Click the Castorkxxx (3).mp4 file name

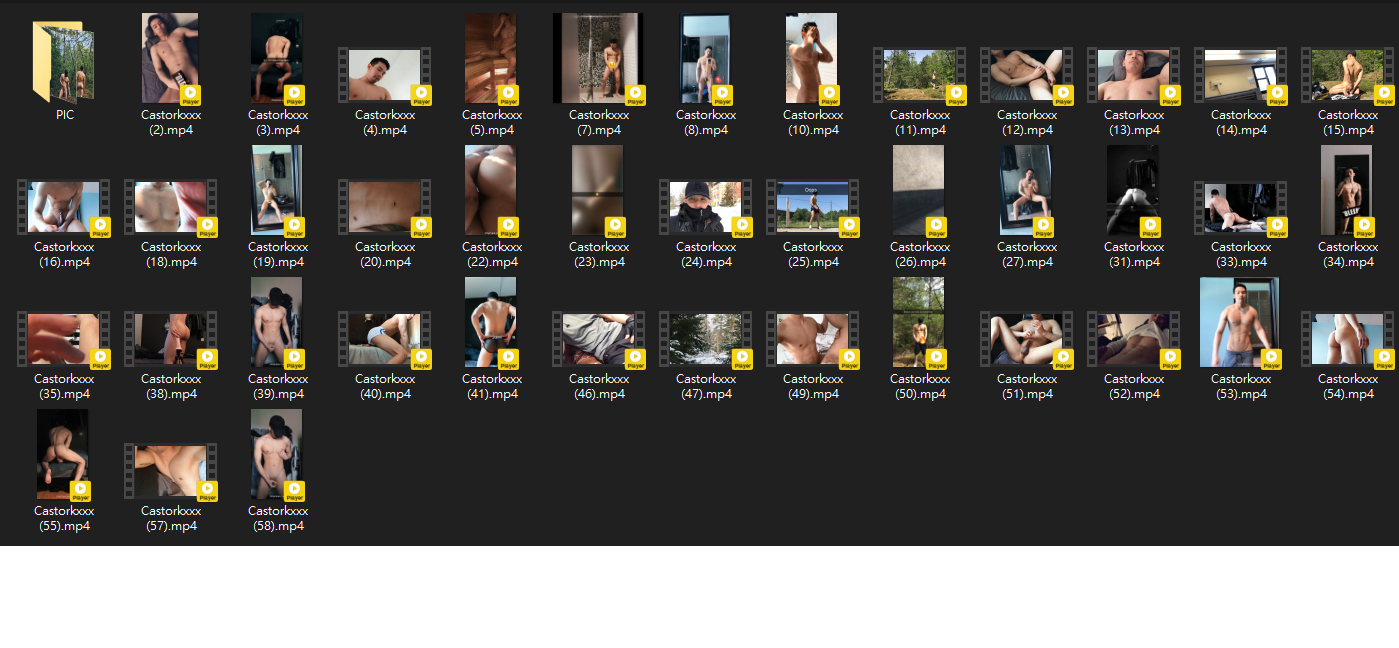tap(278, 122)
